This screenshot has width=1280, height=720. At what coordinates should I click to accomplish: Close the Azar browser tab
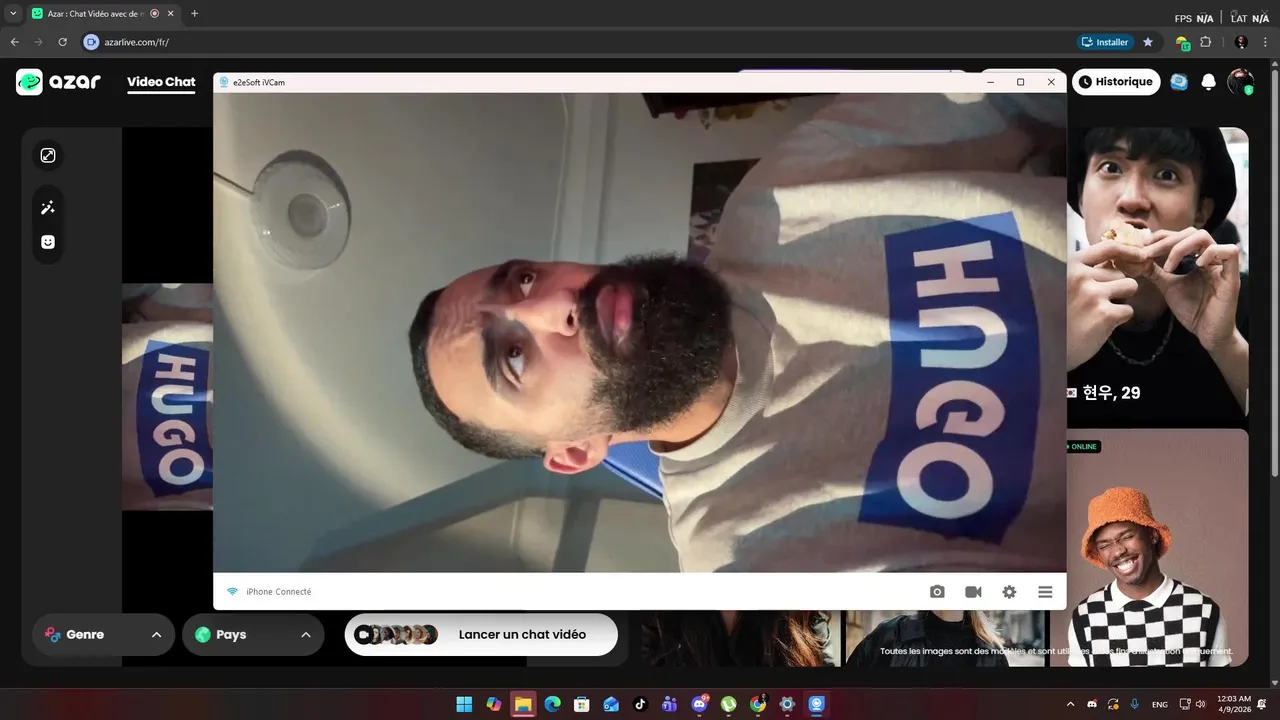171,14
